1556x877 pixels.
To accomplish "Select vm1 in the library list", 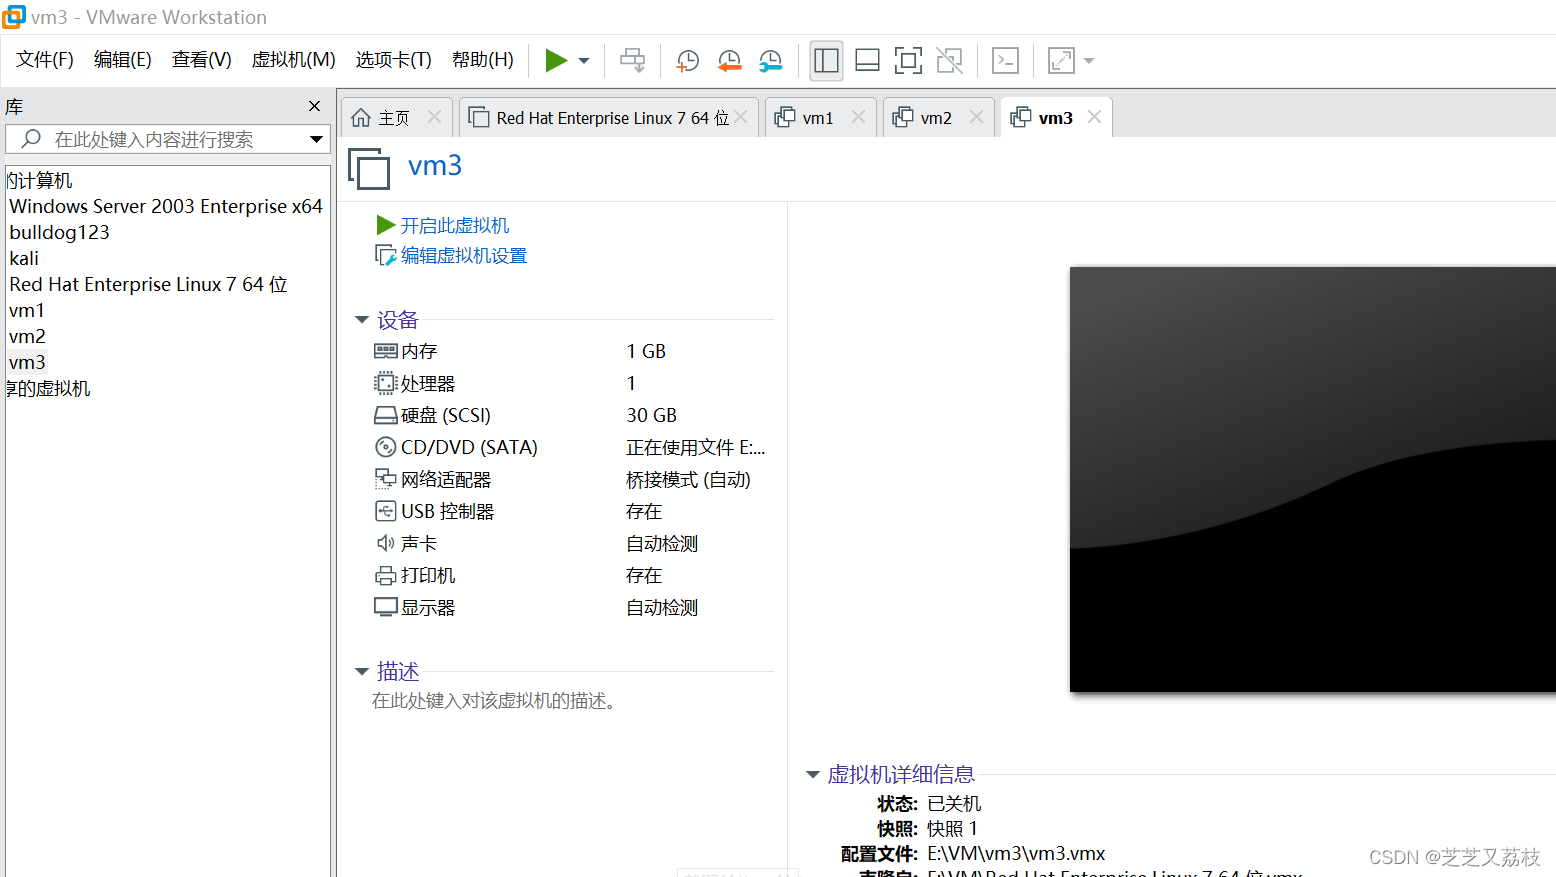I will 27,310.
